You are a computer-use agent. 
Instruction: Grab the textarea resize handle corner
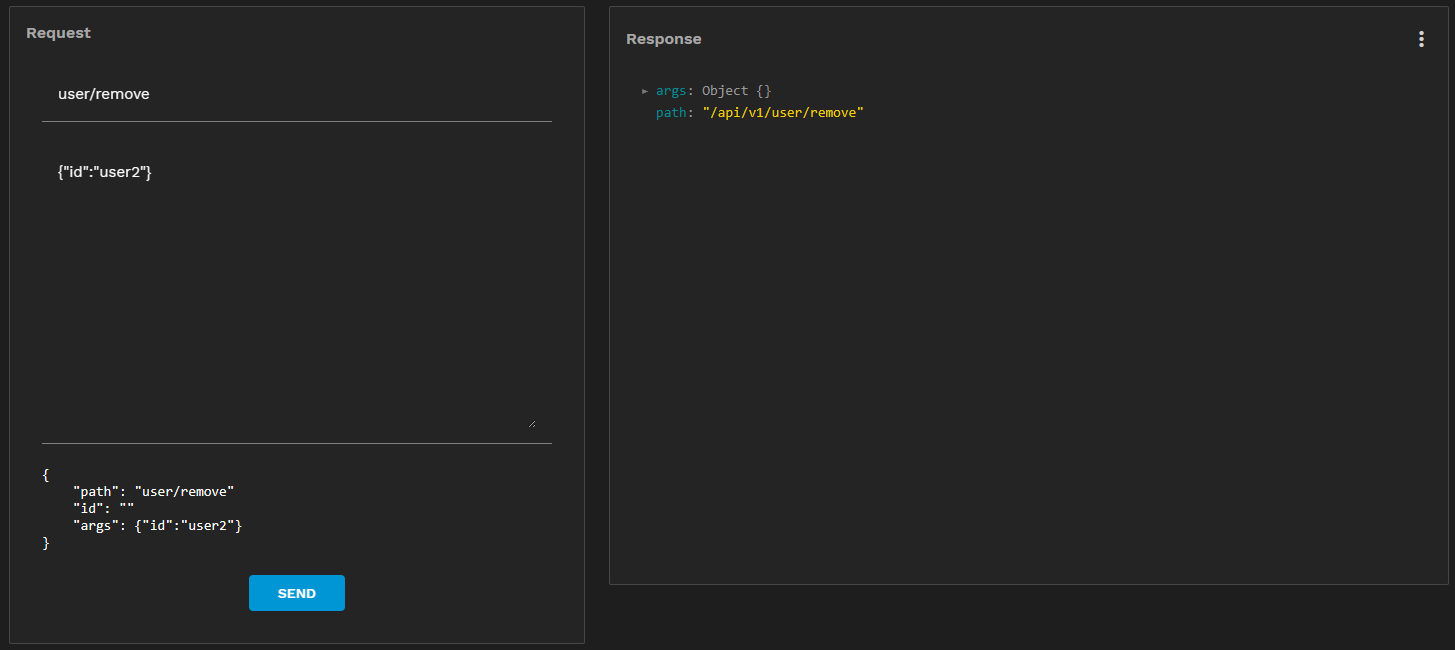531,423
